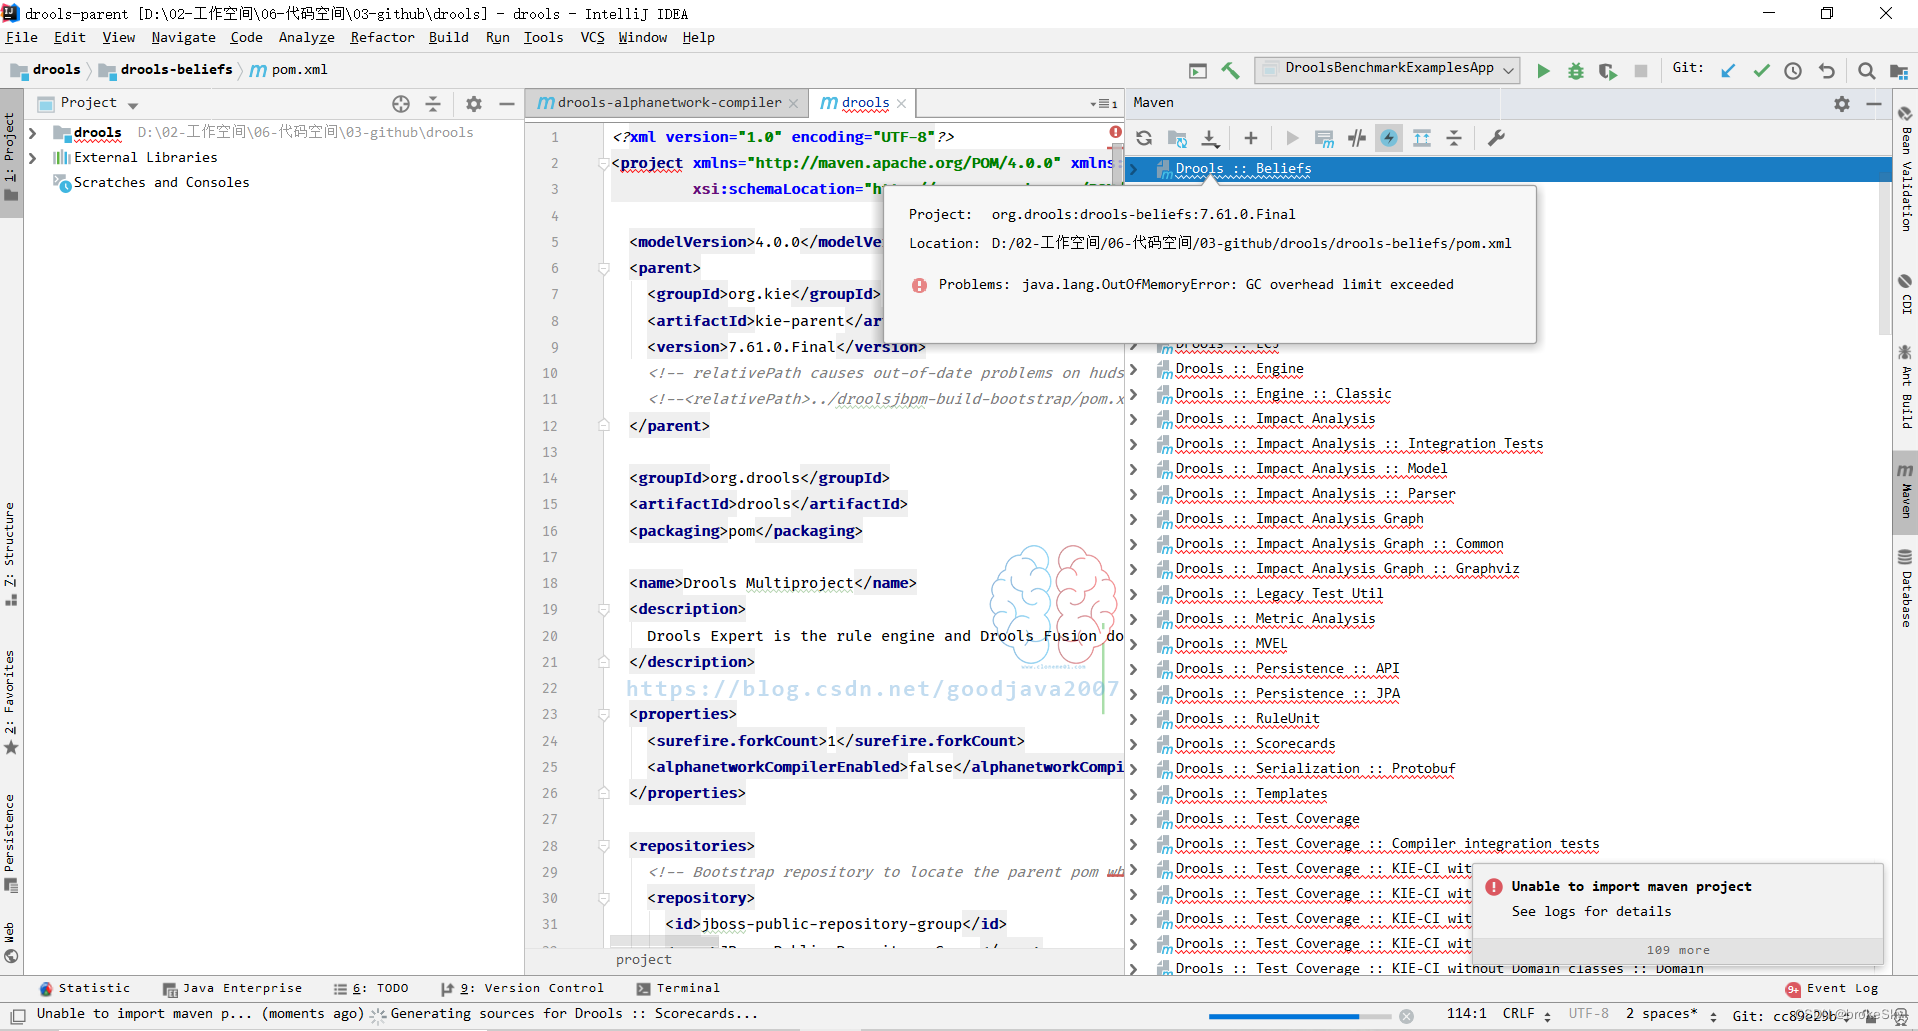Open line separator CRLF selector
Screen dimensions: 1918x1031
[x=1526, y=1014]
